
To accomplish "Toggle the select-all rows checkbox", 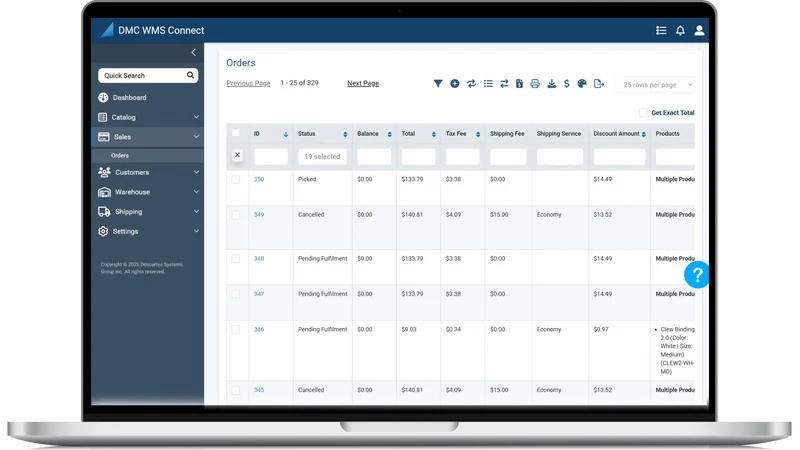I will click(236, 133).
